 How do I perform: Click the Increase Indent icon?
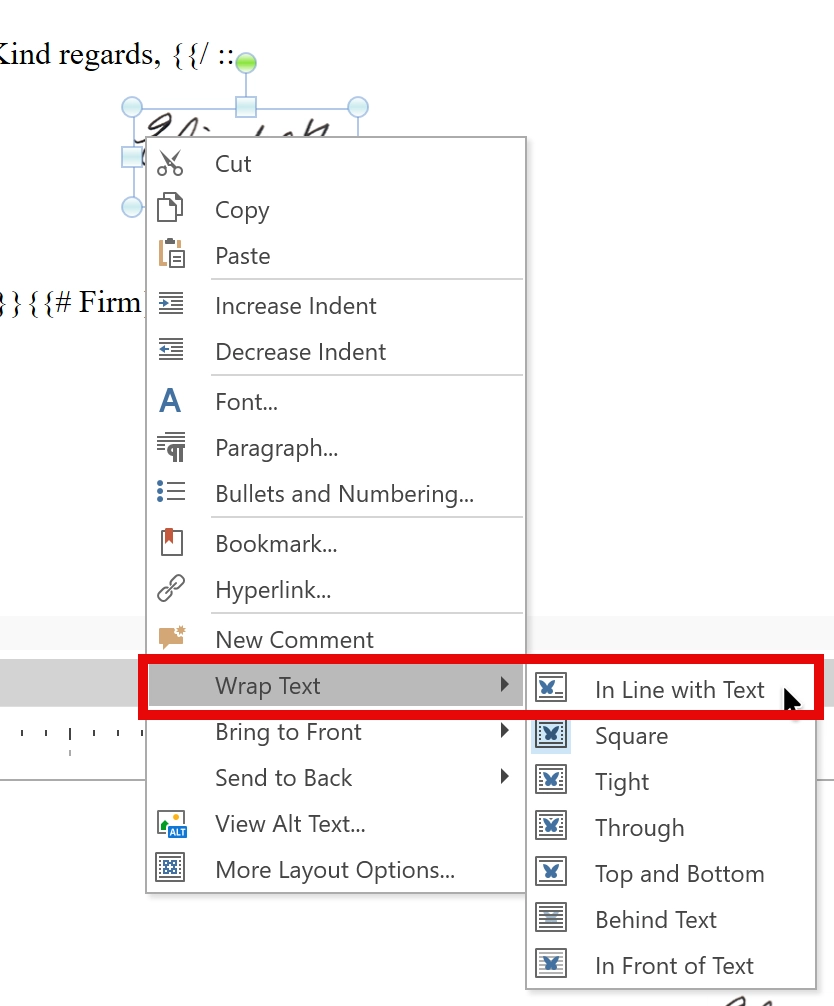coord(171,303)
